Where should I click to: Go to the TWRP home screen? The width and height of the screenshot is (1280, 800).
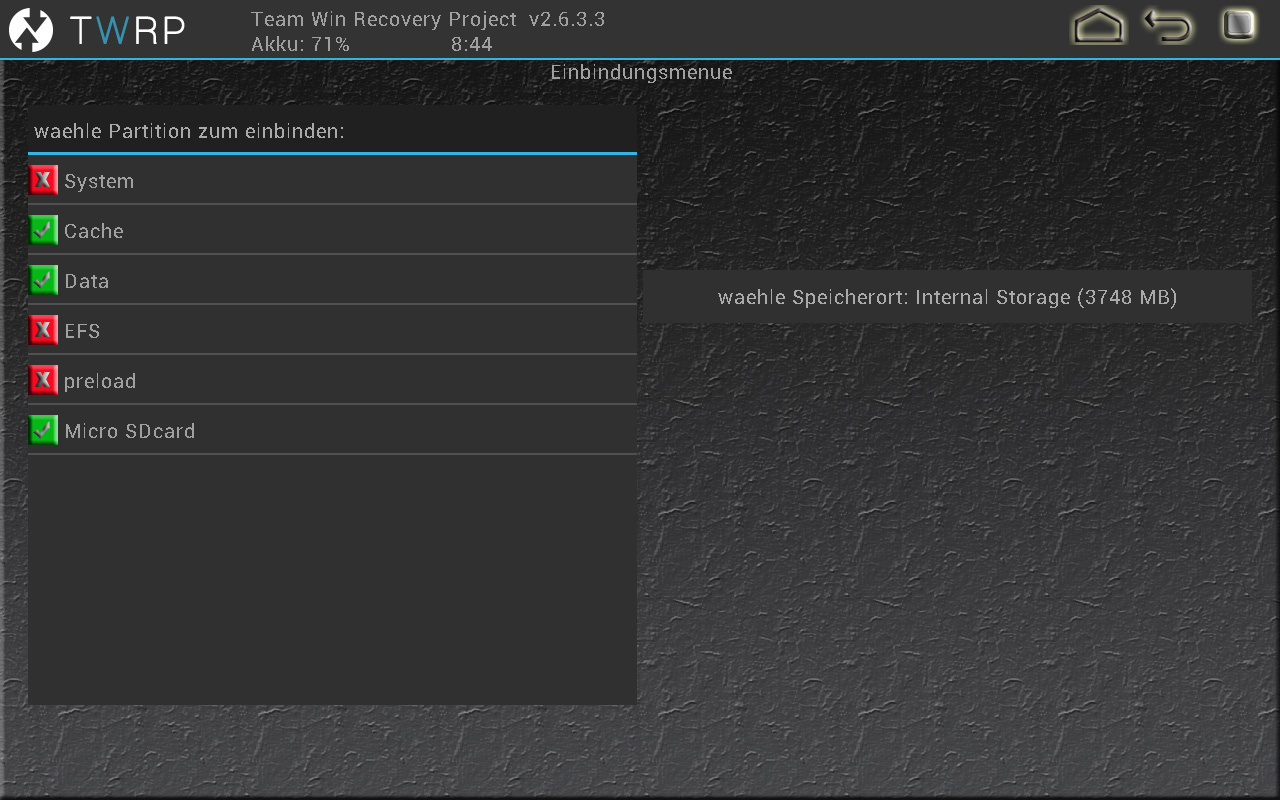click(1098, 26)
